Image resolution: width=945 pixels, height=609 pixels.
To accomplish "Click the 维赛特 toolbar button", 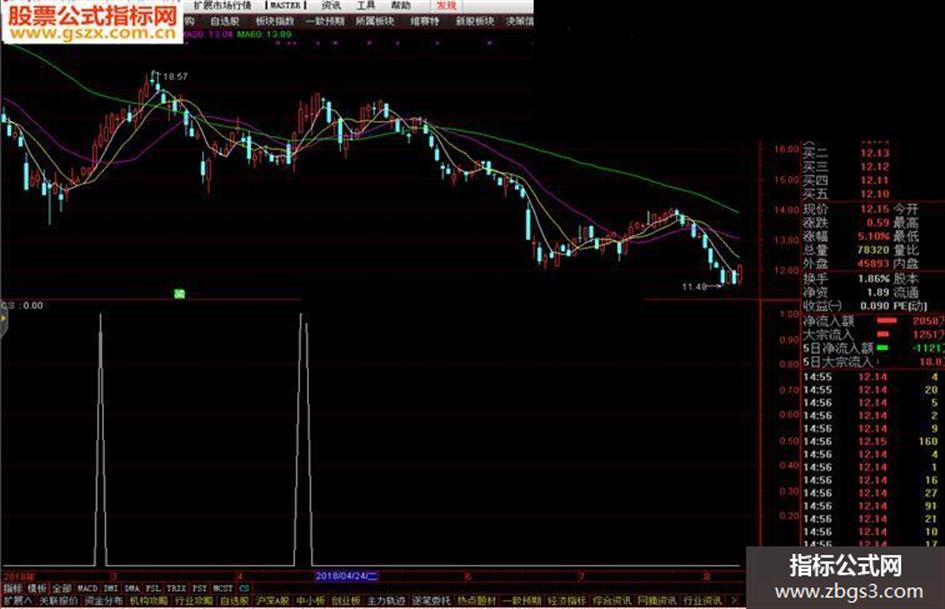I will tap(425, 22).
